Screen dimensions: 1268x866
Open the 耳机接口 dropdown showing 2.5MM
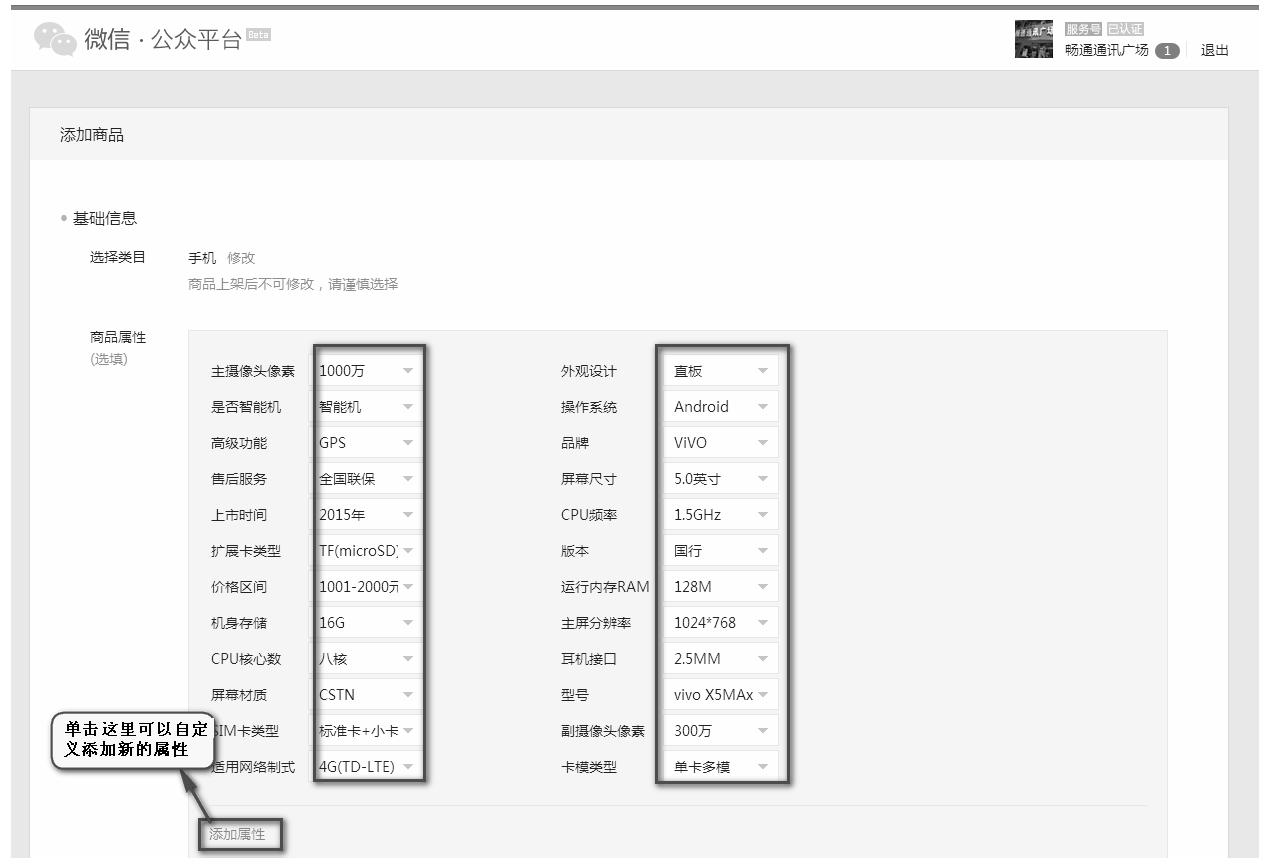point(721,659)
